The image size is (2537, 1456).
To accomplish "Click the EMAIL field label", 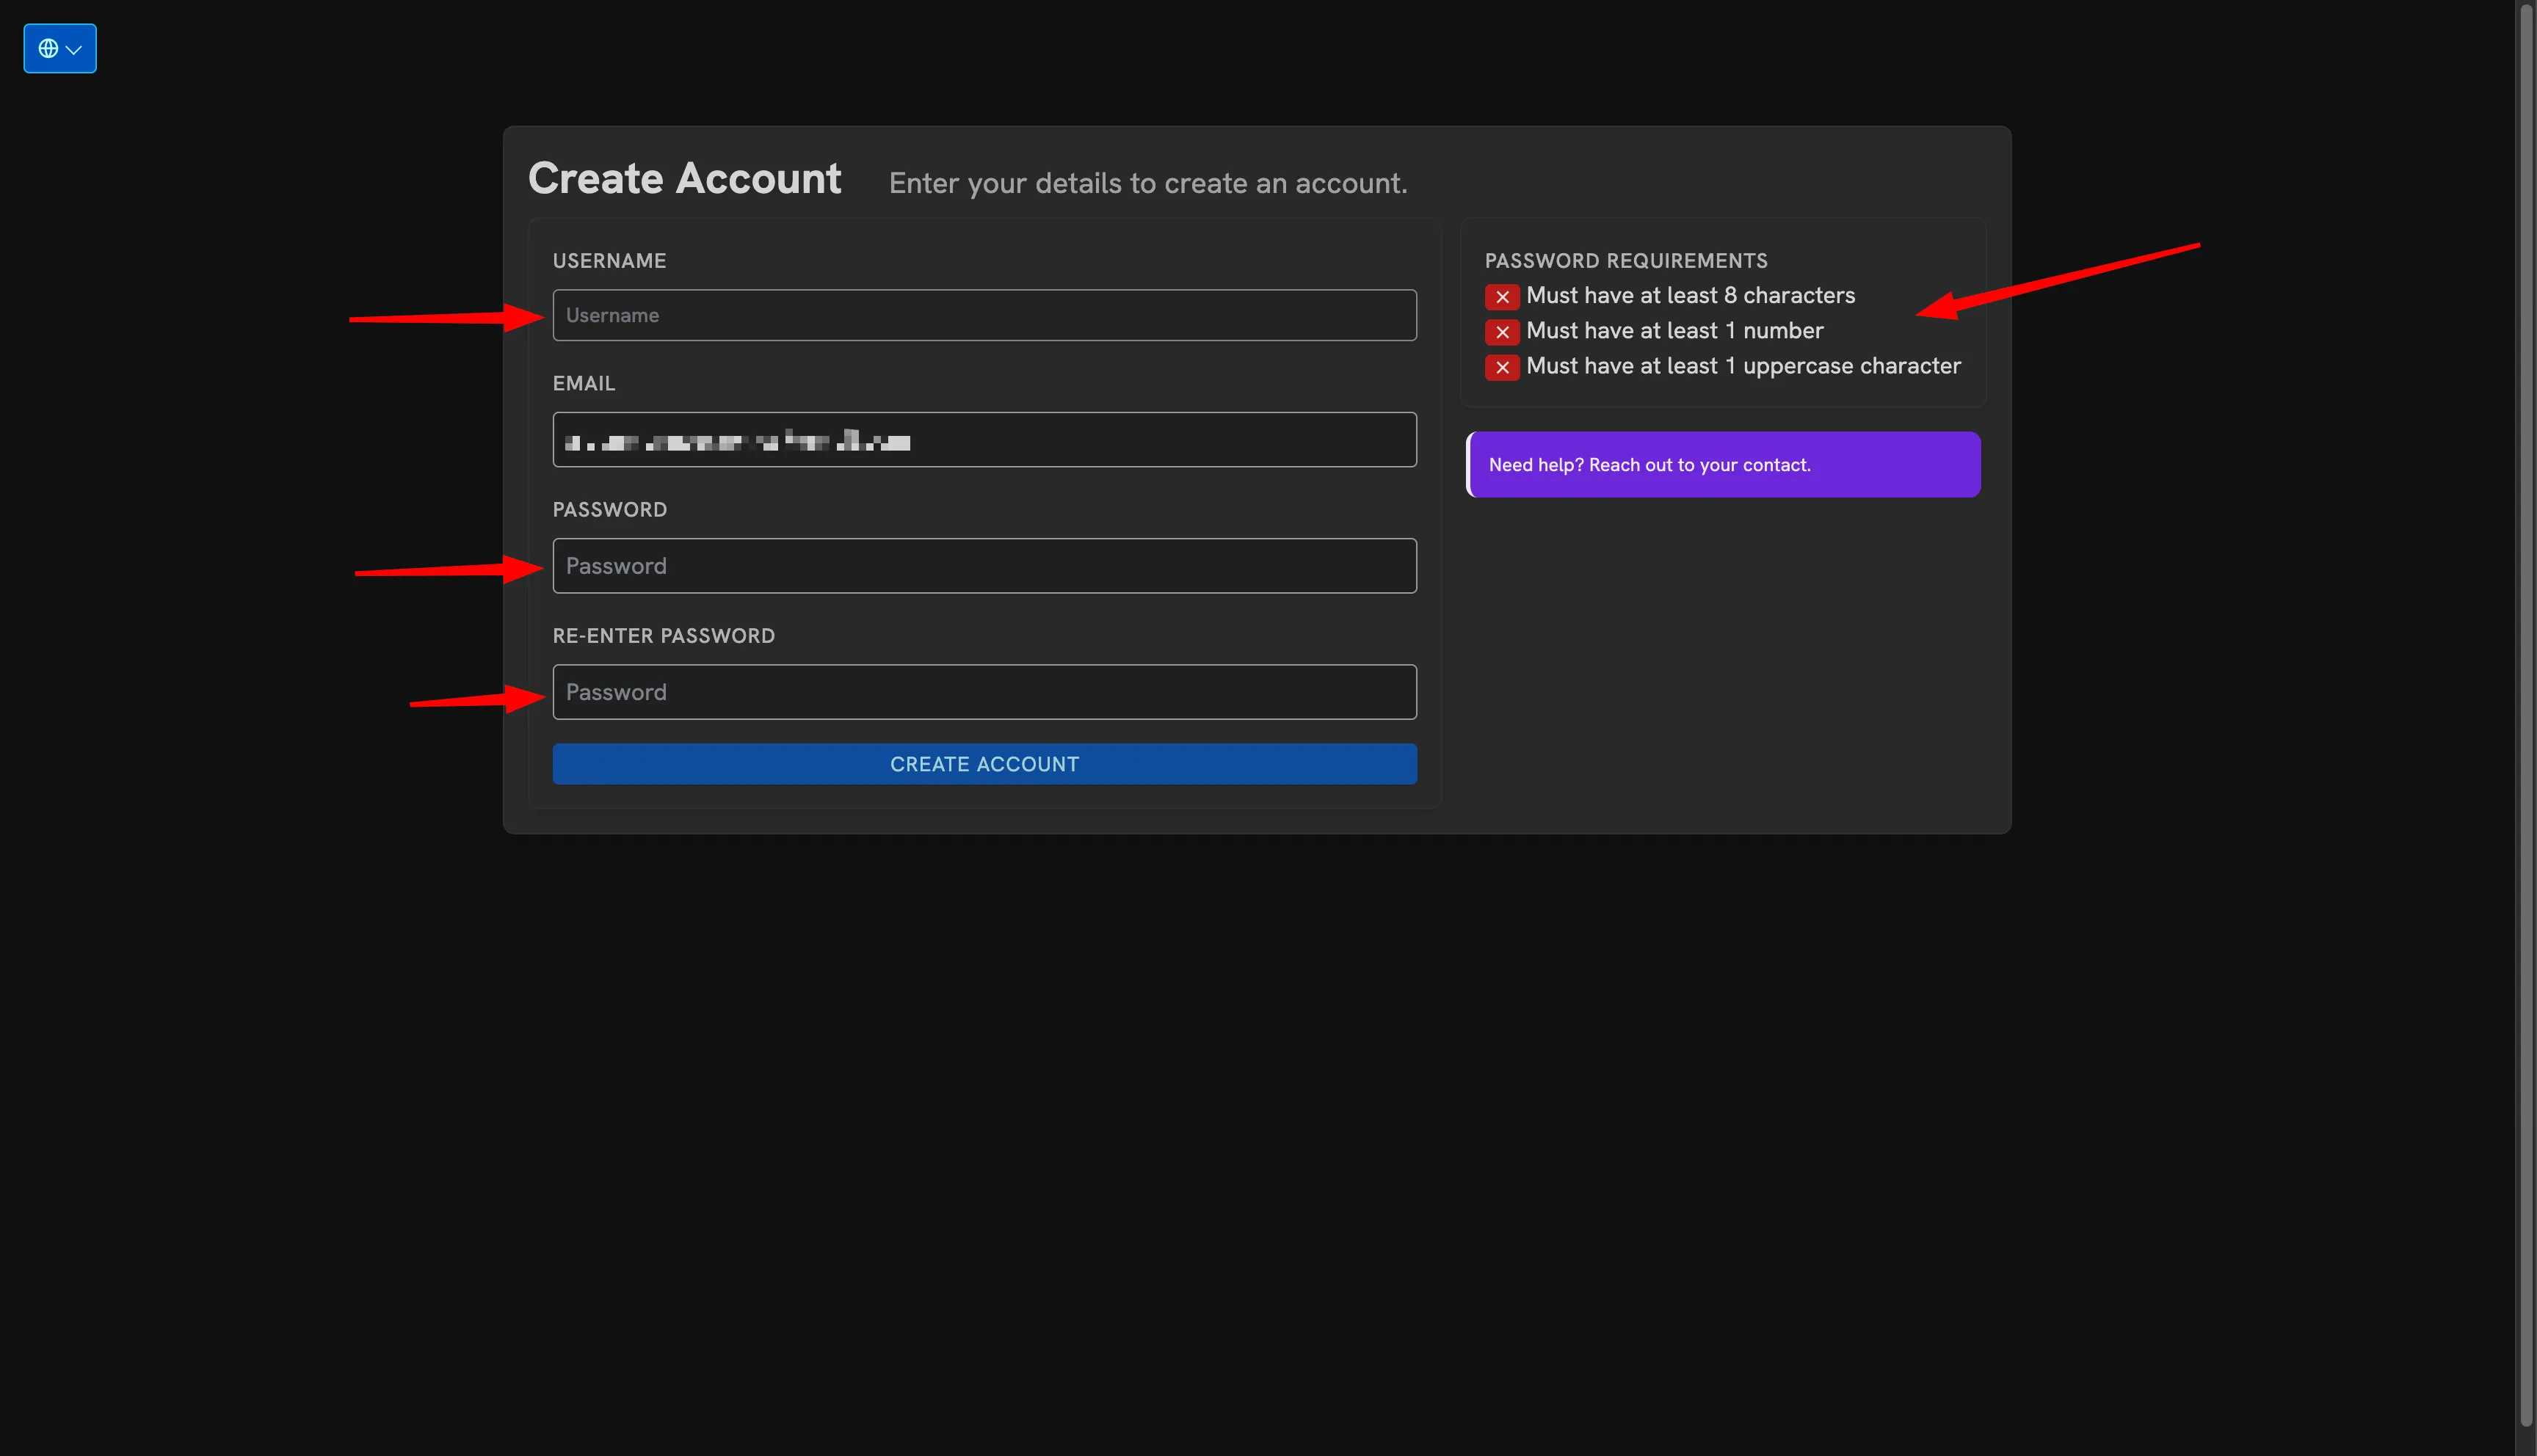I will 584,383.
